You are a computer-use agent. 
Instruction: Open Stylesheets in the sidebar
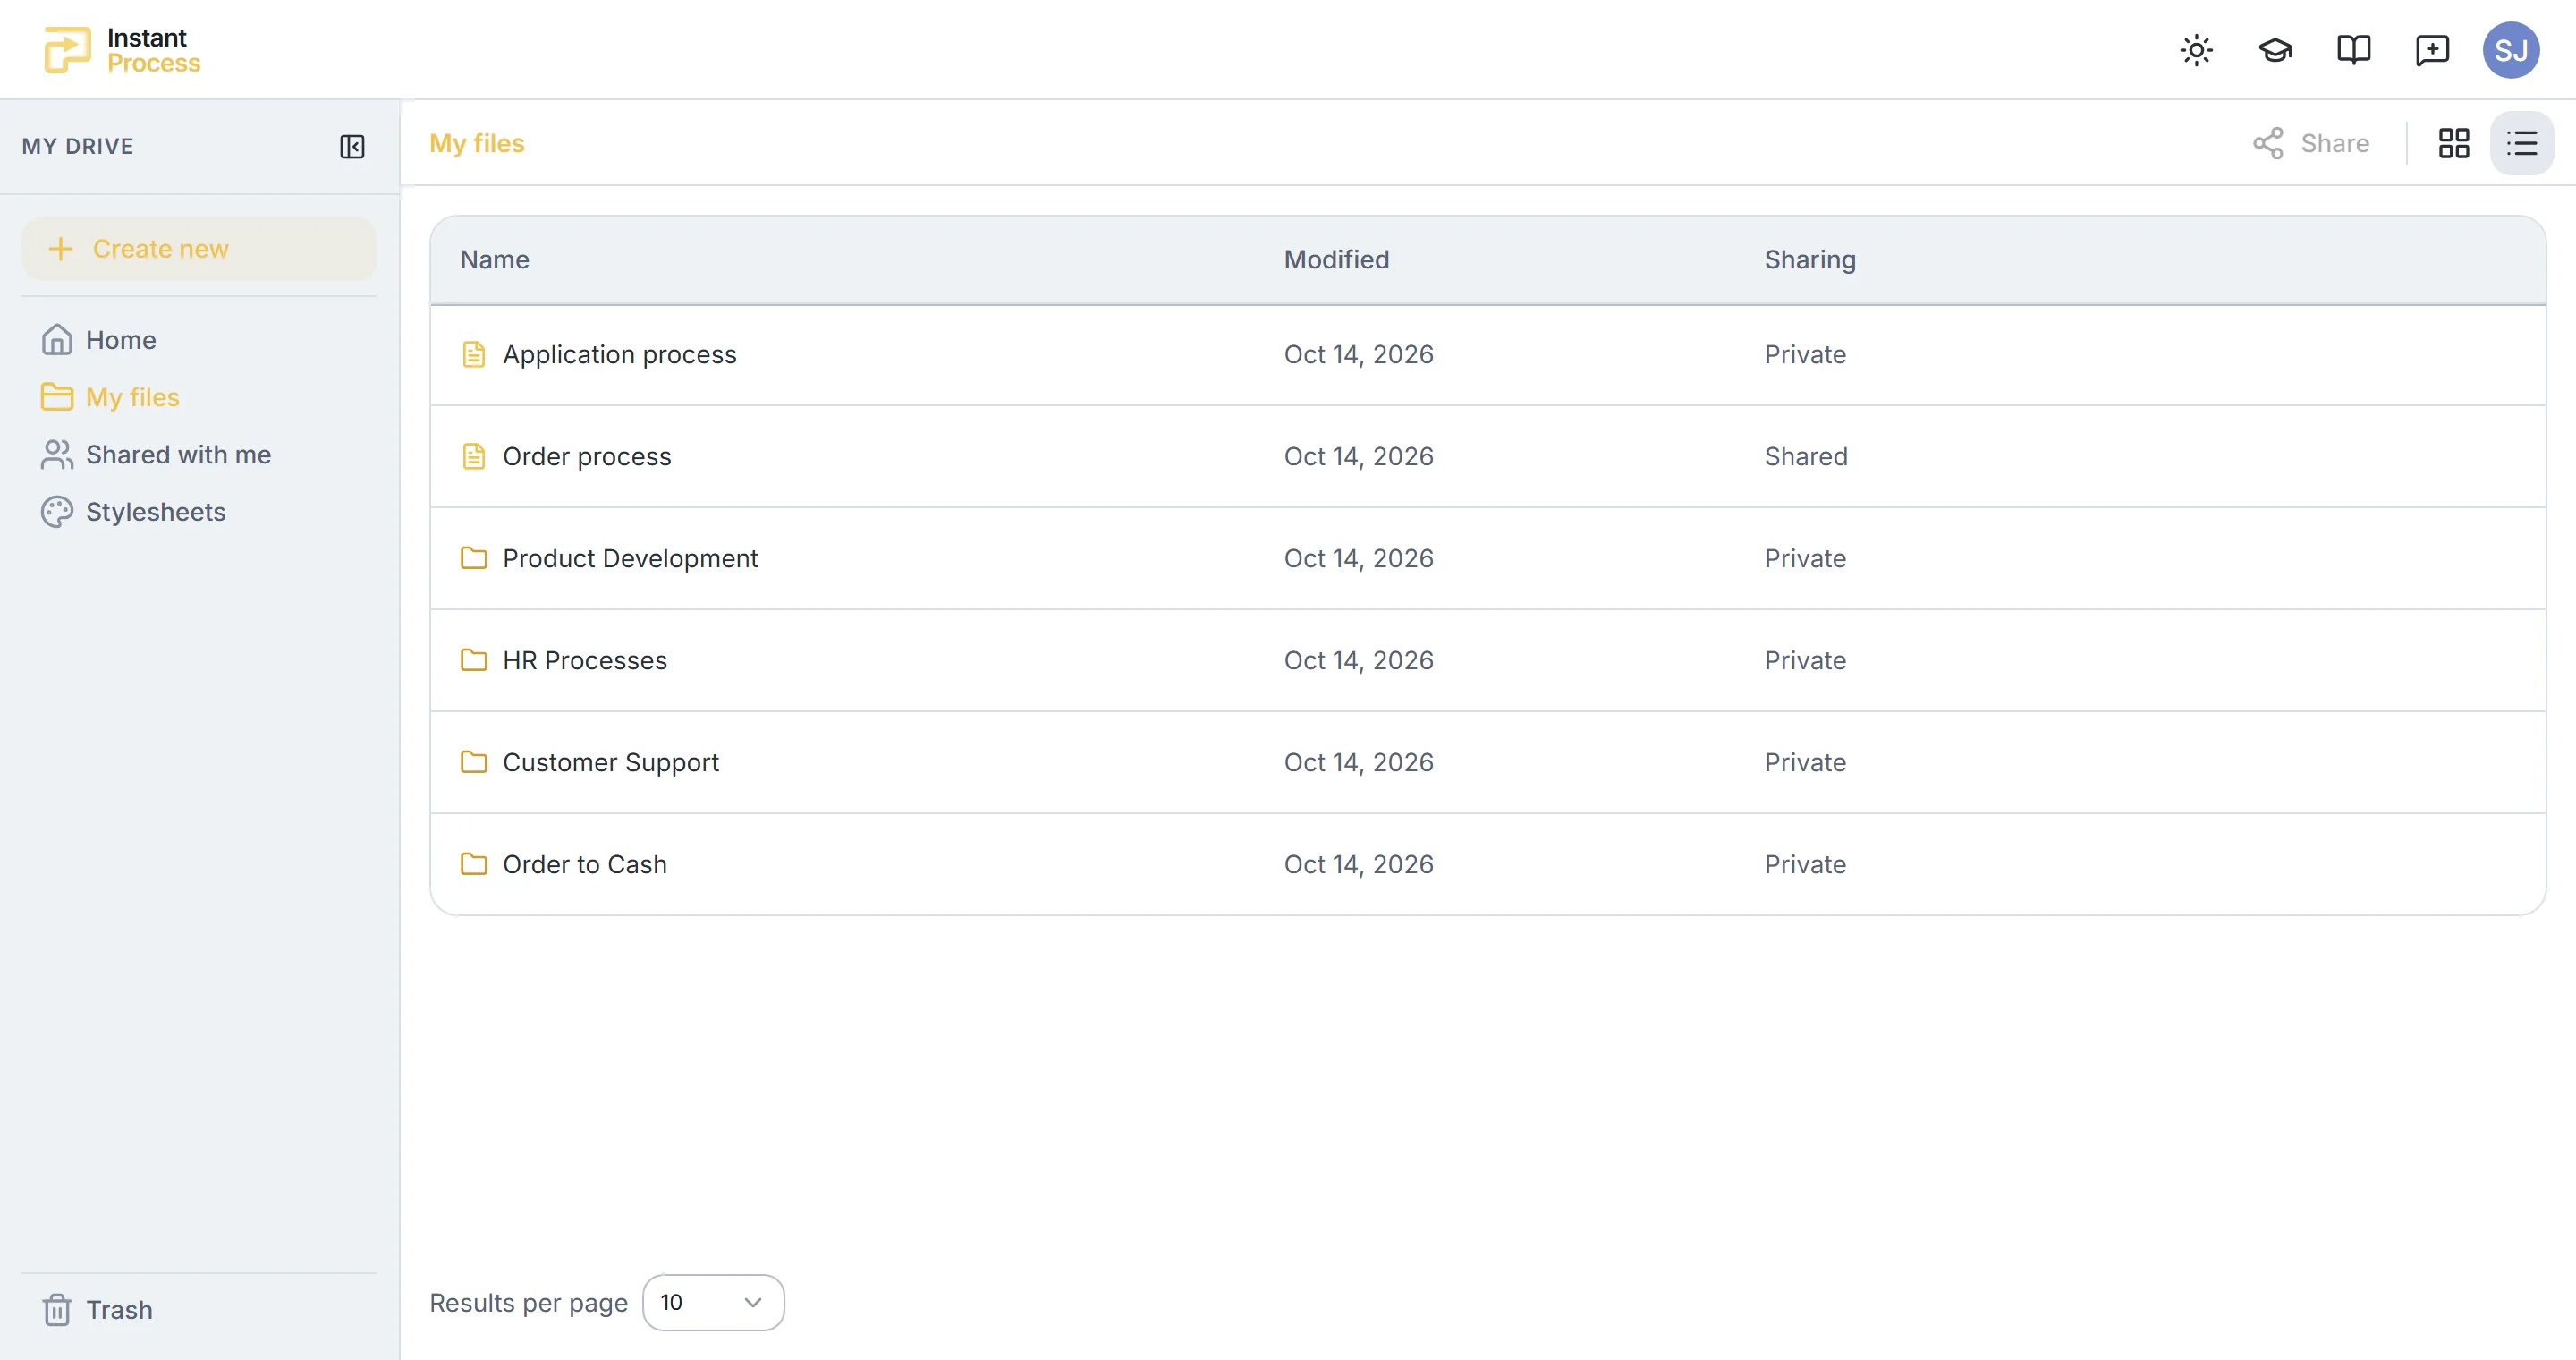click(x=133, y=512)
